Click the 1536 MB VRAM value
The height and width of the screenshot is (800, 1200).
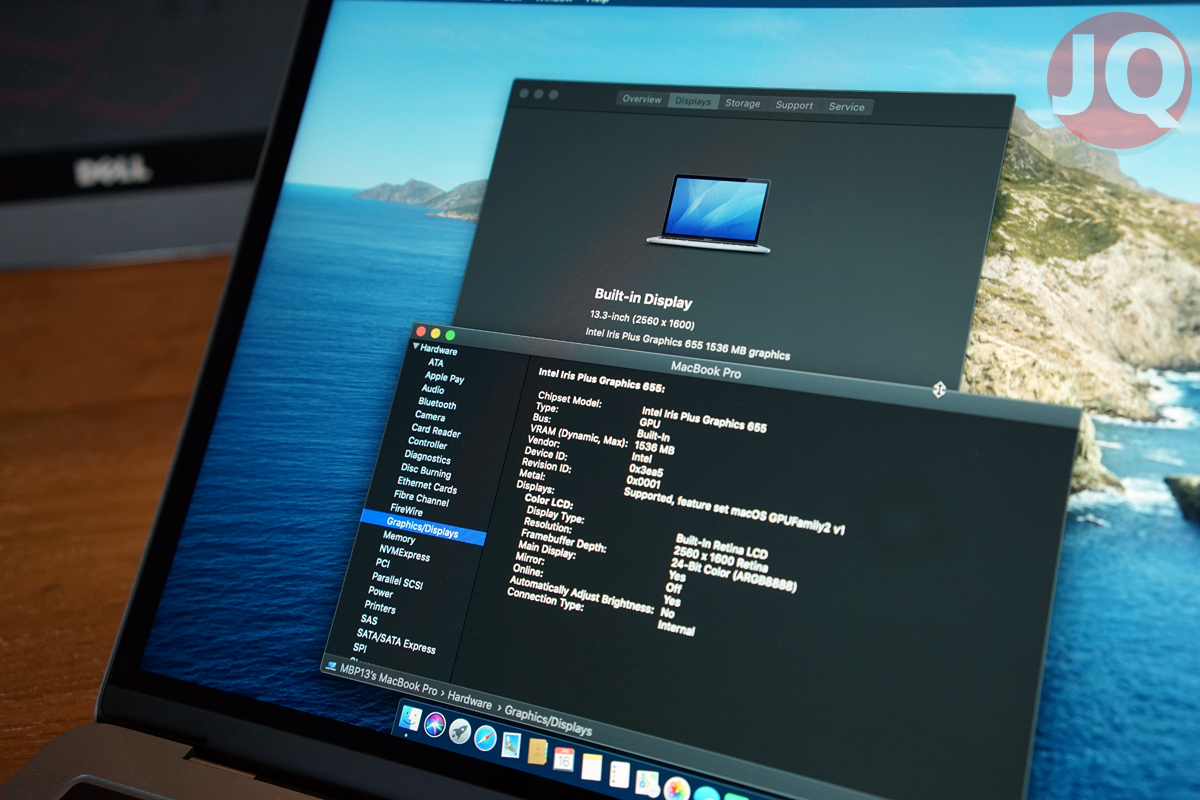pyautogui.click(x=654, y=448)
